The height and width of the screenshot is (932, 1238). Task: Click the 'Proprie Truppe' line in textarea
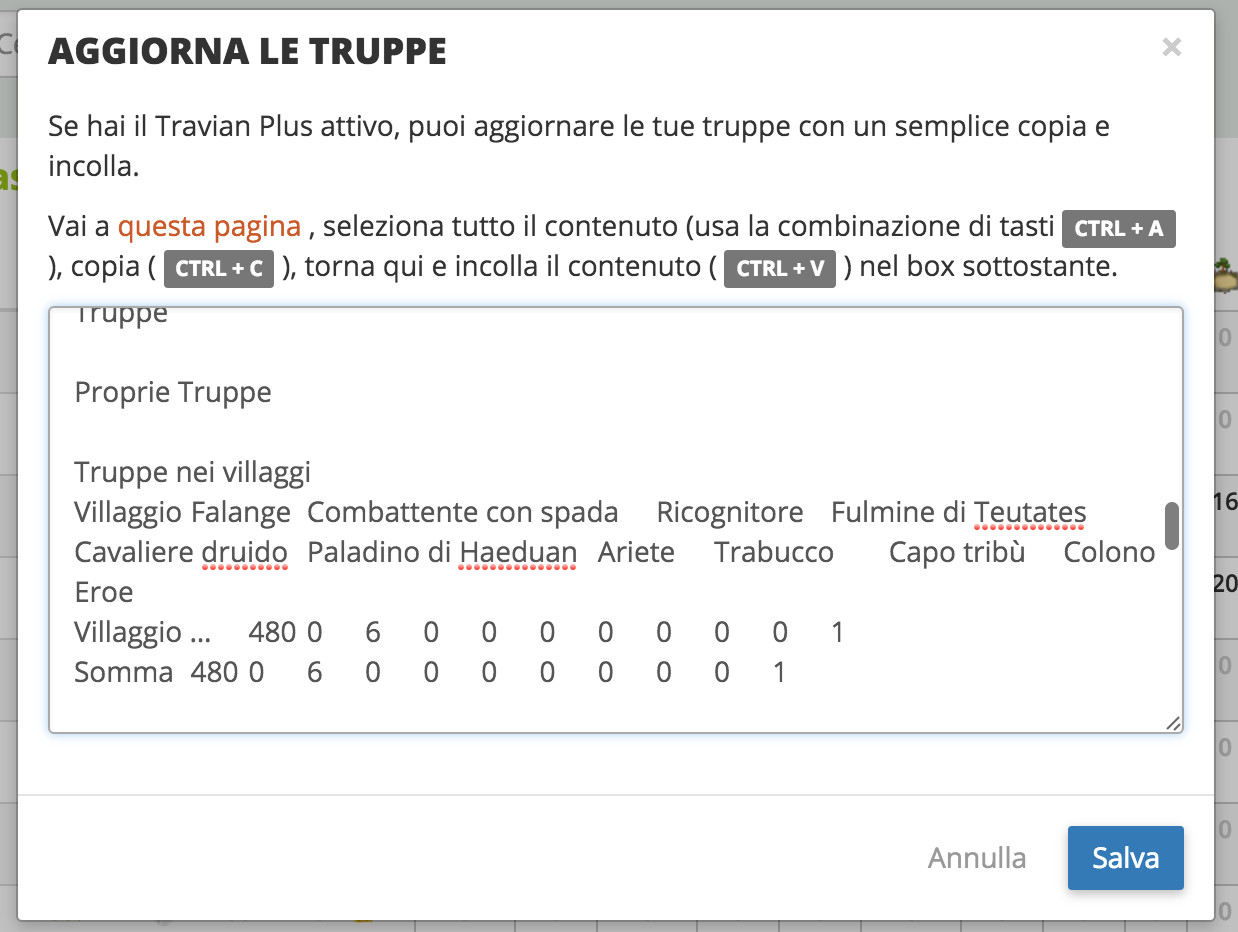pyautogui.click(x=173, y=392)
